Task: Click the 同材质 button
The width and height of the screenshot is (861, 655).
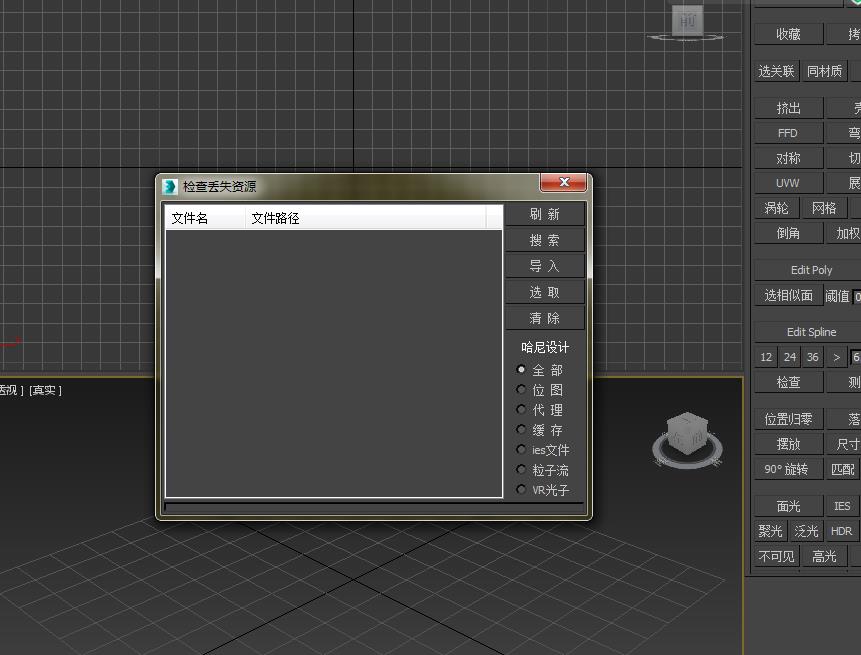Action: [824, 71]
